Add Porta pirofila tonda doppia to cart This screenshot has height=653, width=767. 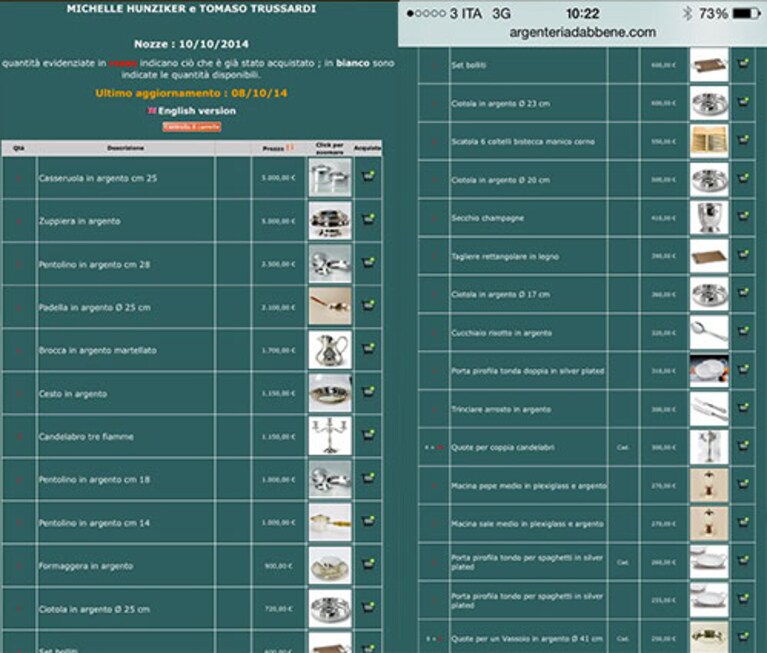pyautogui.click(x=743, y=369)
